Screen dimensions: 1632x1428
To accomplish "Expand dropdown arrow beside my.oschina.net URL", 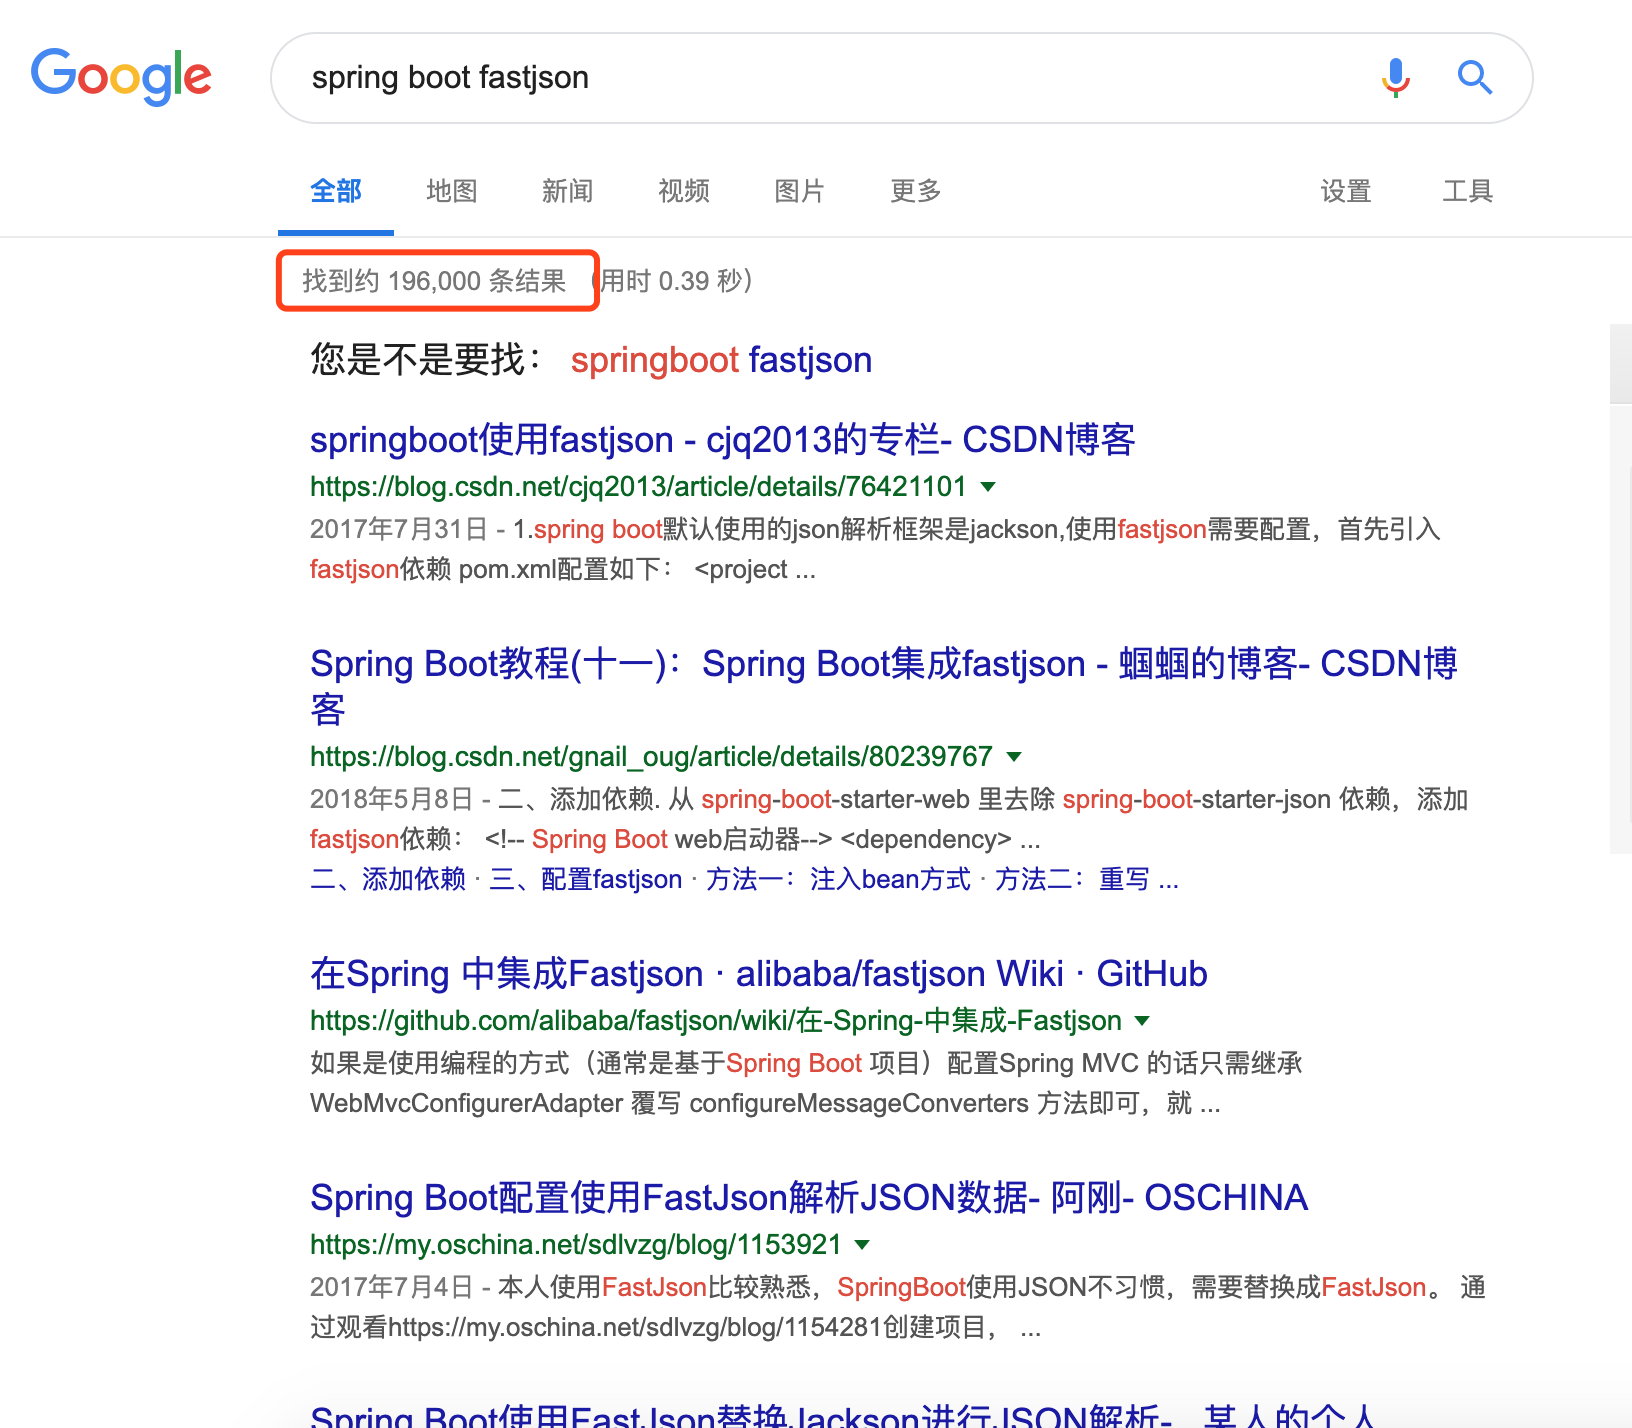I will (x=863, y=1245).
